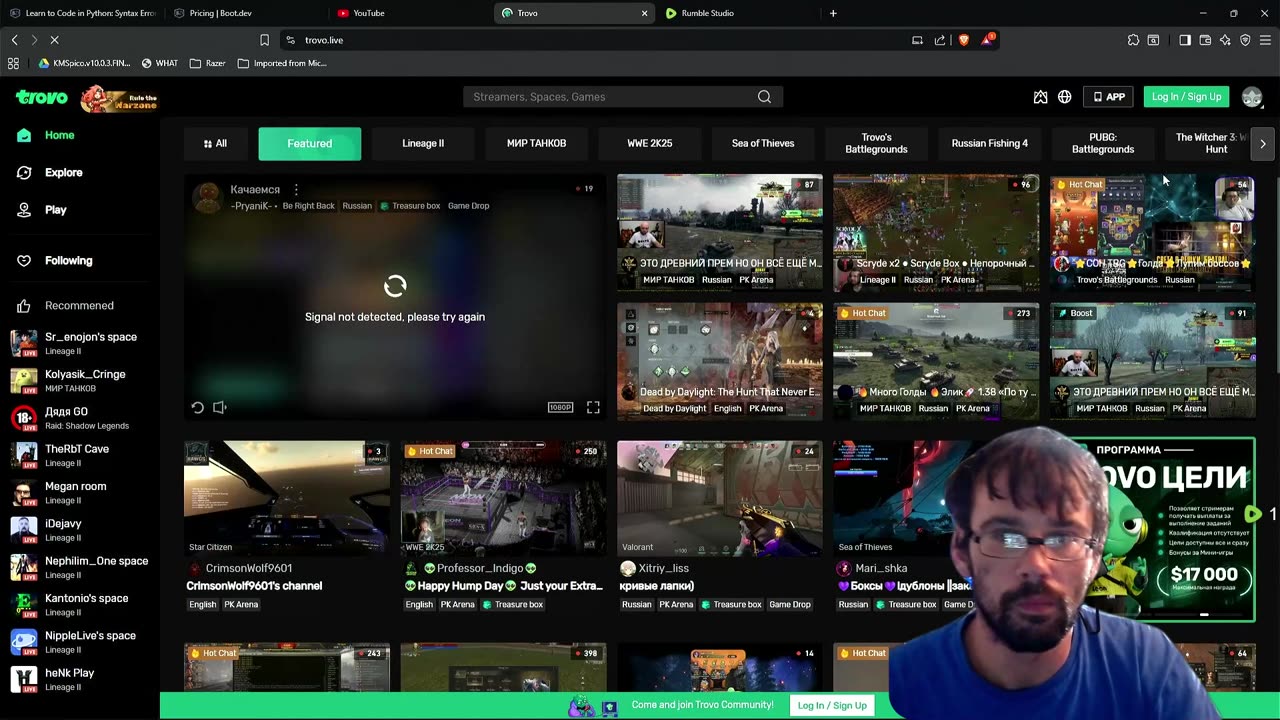Select the Sea of Thieves category tab
Image resolution: width=1280 pixels, height=720 pixels.
763,143
